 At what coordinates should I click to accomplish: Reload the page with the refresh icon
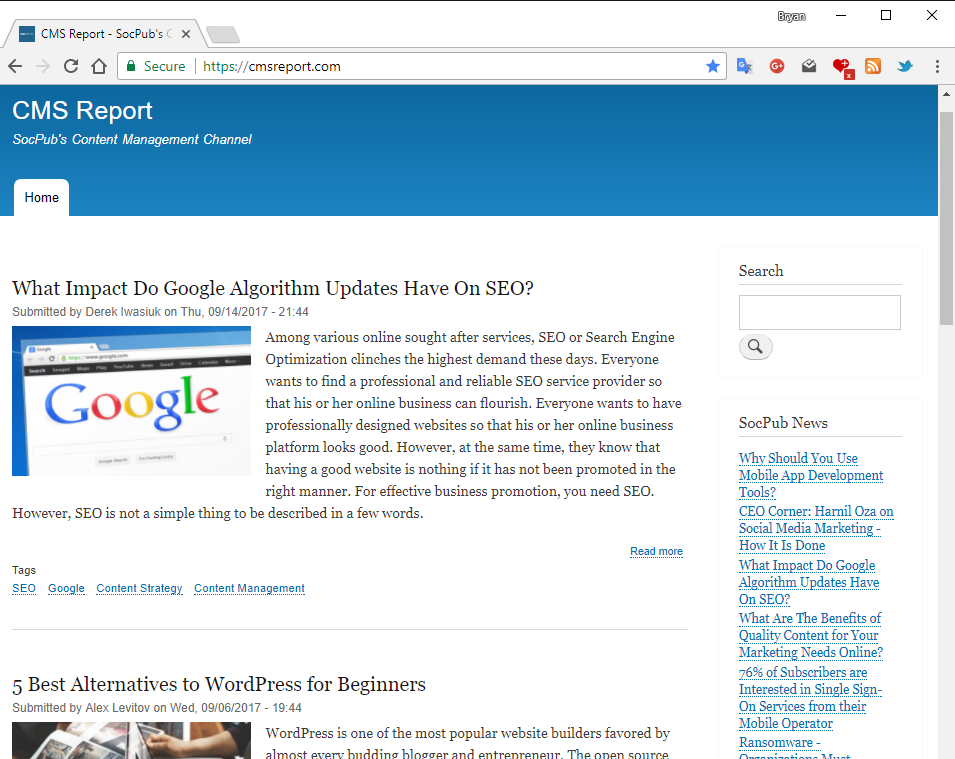[71, 66]
